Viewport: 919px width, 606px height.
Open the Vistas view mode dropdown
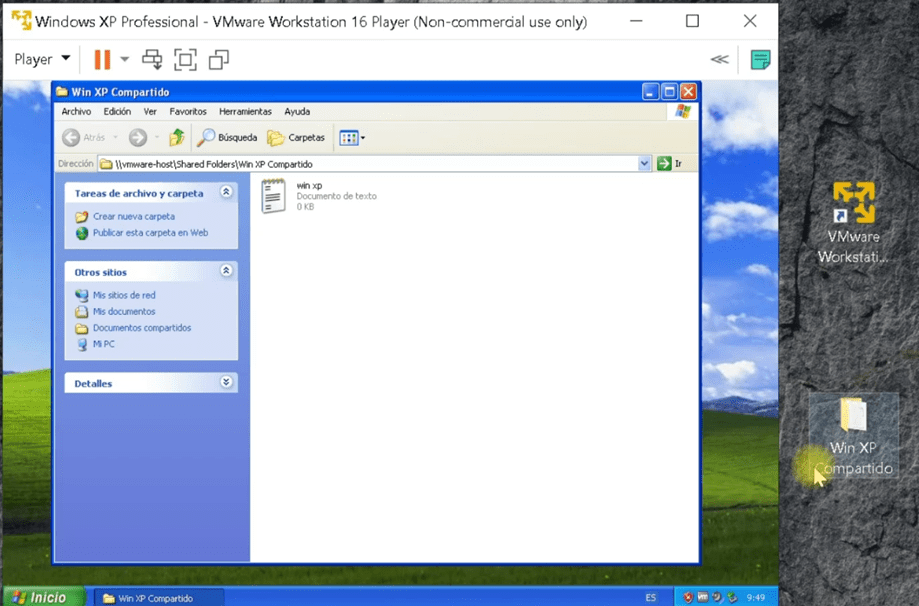(x=352, y=138)
